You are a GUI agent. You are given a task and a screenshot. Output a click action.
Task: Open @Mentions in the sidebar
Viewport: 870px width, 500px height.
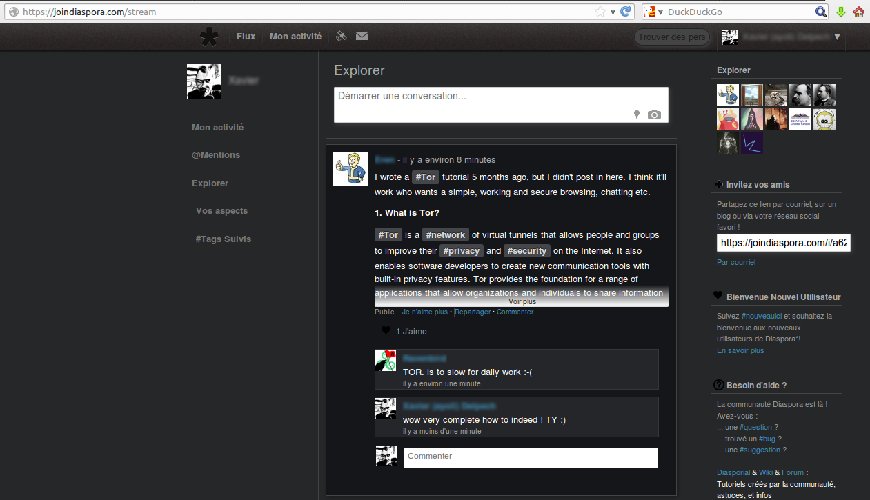click(x=216, y=155)
